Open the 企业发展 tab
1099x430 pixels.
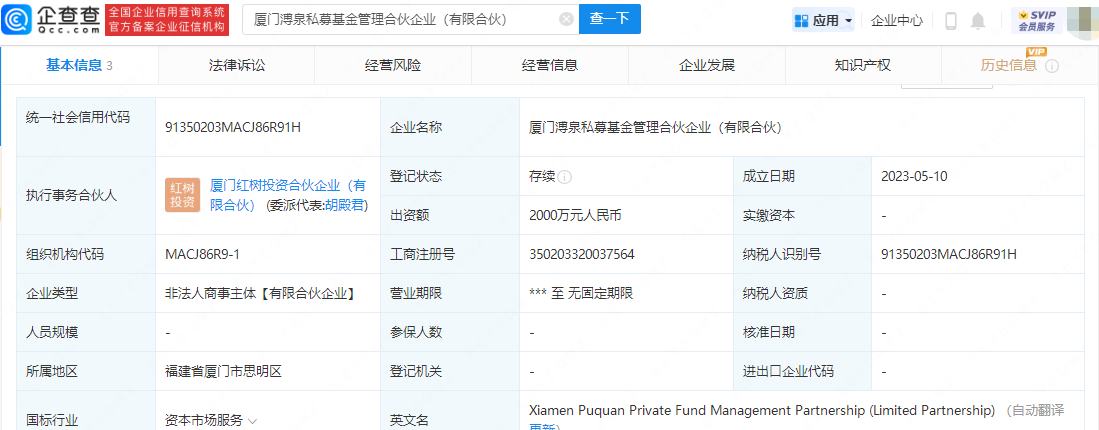point(706,66)
